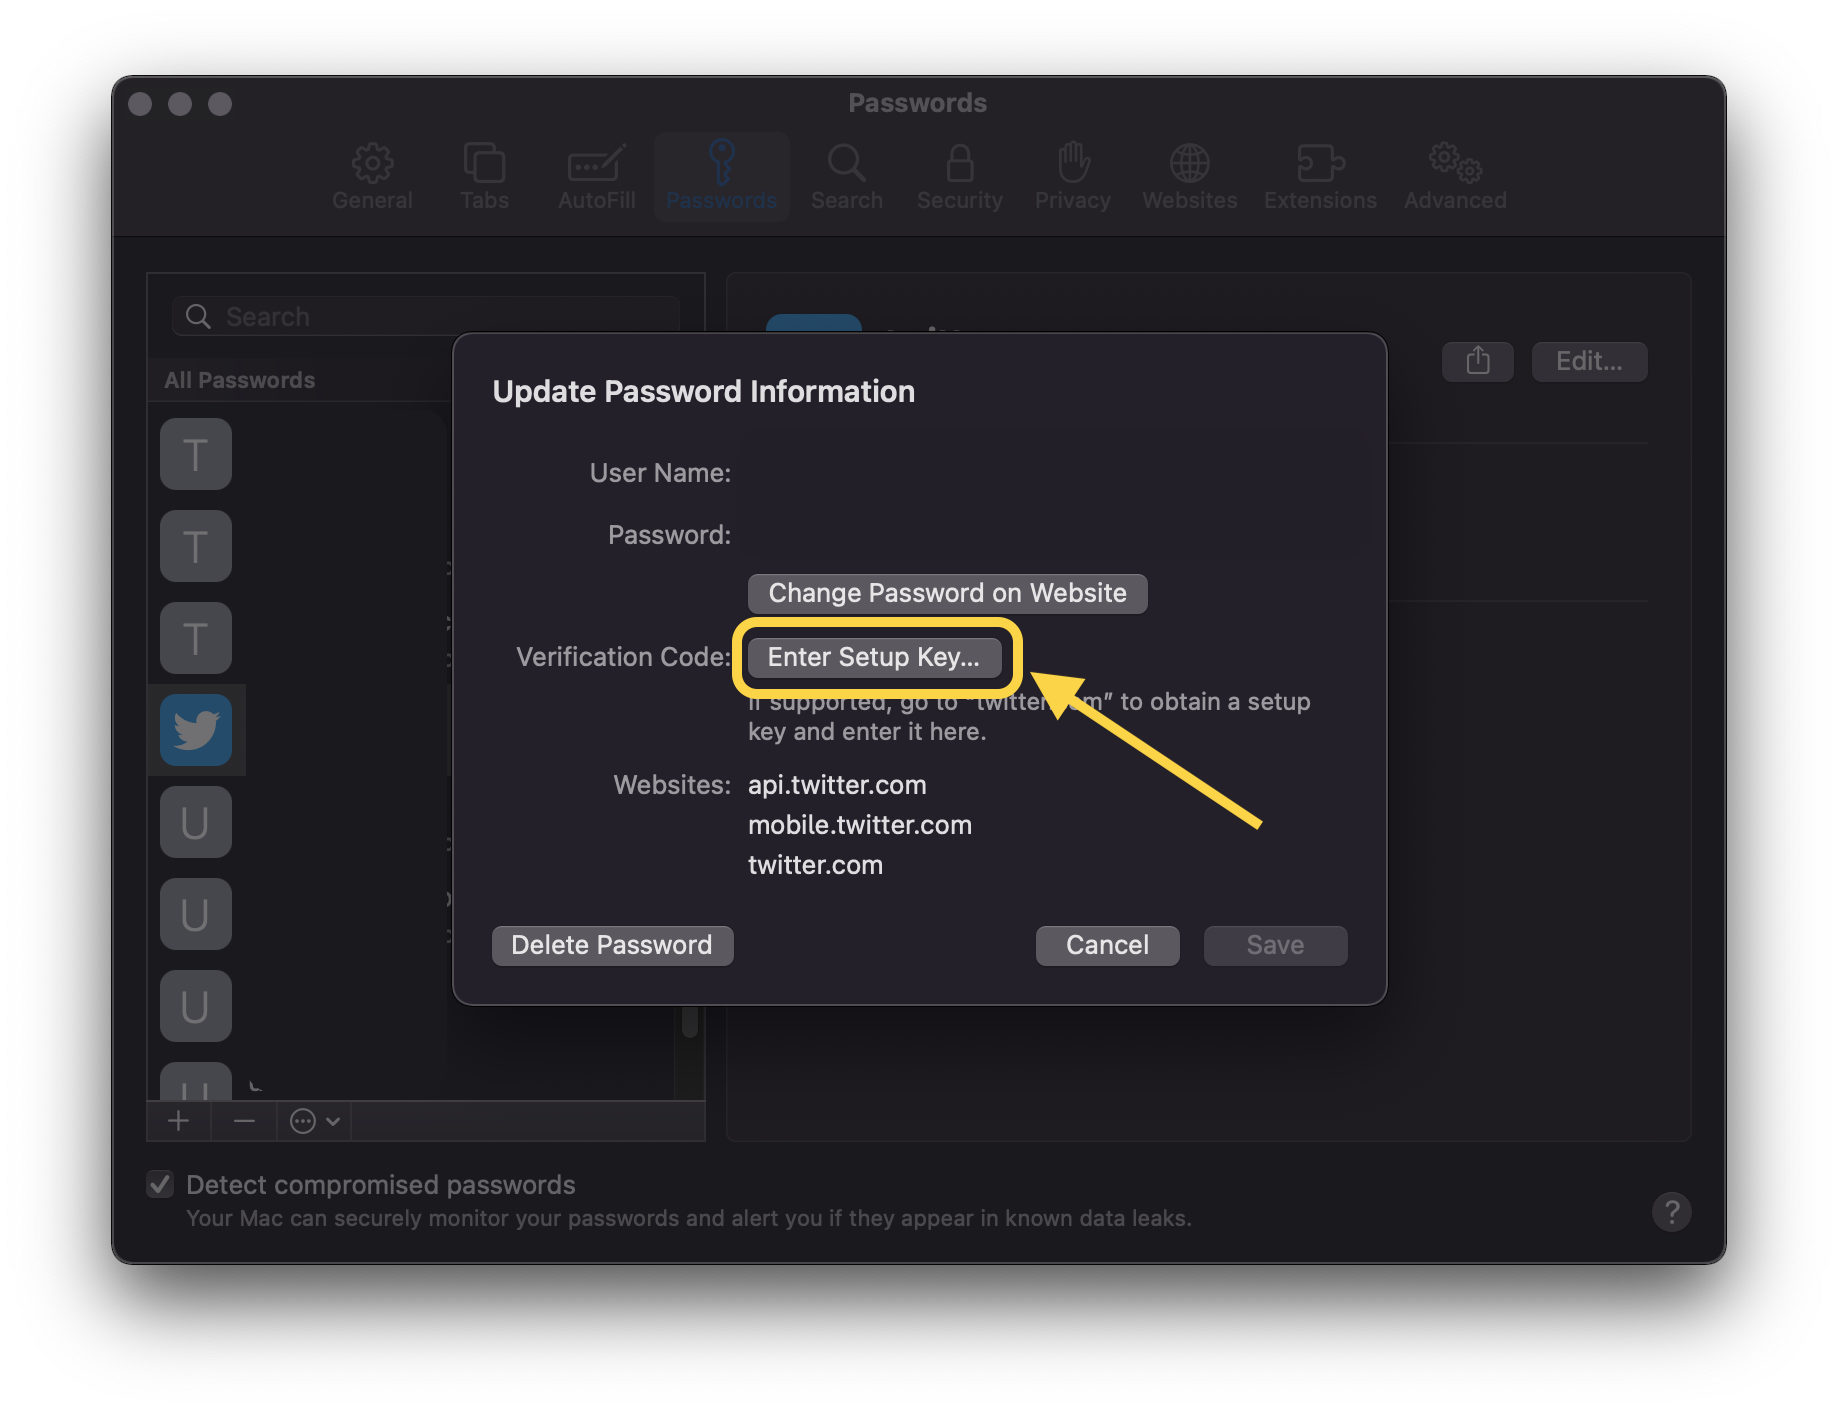Click api.twitter.com website entry
1838x1412 pixels.
tap(837, 785)
